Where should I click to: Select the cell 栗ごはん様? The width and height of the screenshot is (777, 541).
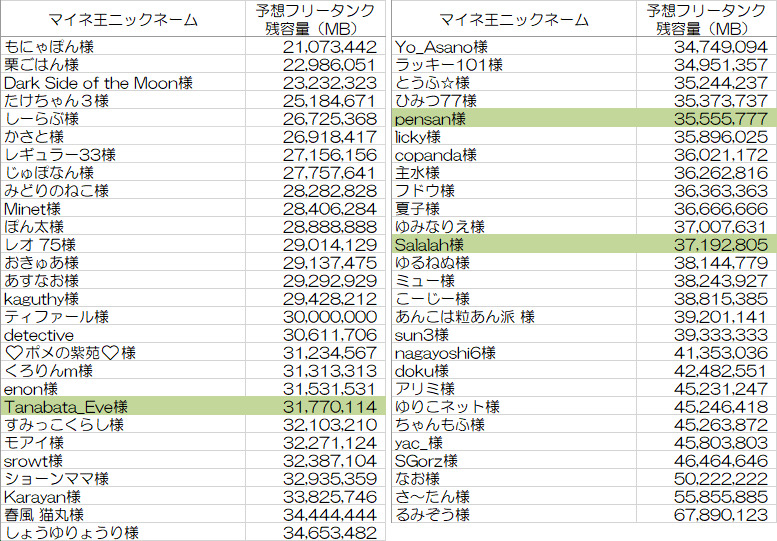(123, 64)
